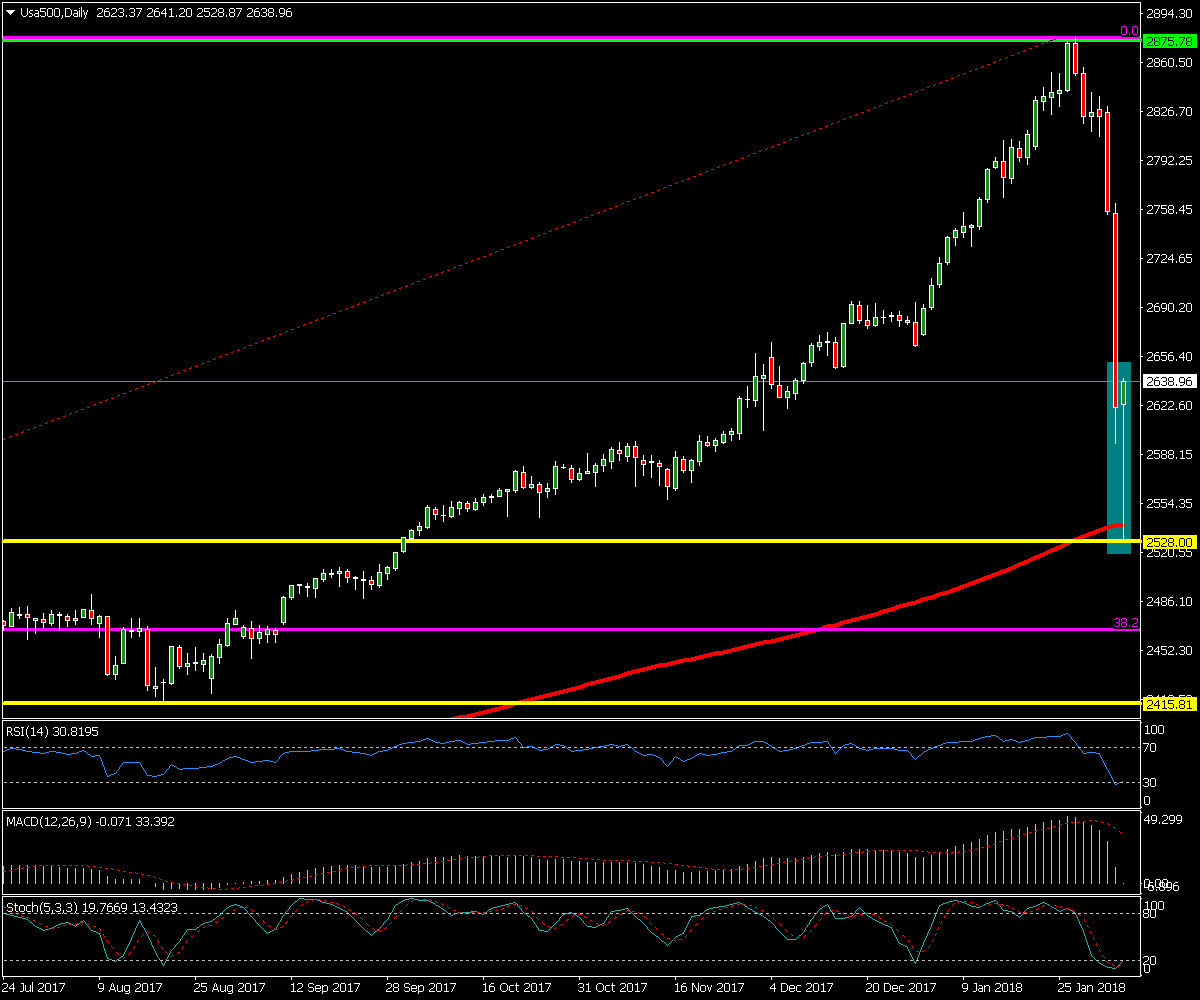Click the 24 Jul 2017 date label
This screenshot has height=1000, width=1200.
[x=37, y=988]
